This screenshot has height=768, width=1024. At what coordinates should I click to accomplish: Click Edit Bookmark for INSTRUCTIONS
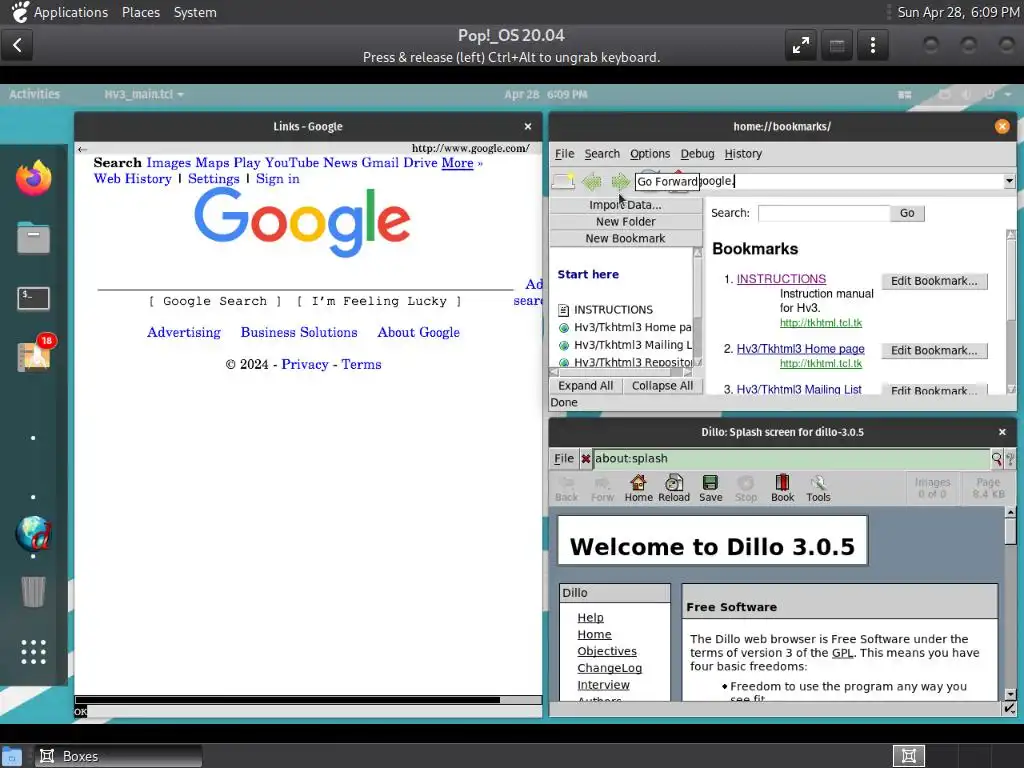[x=934, y=281]
